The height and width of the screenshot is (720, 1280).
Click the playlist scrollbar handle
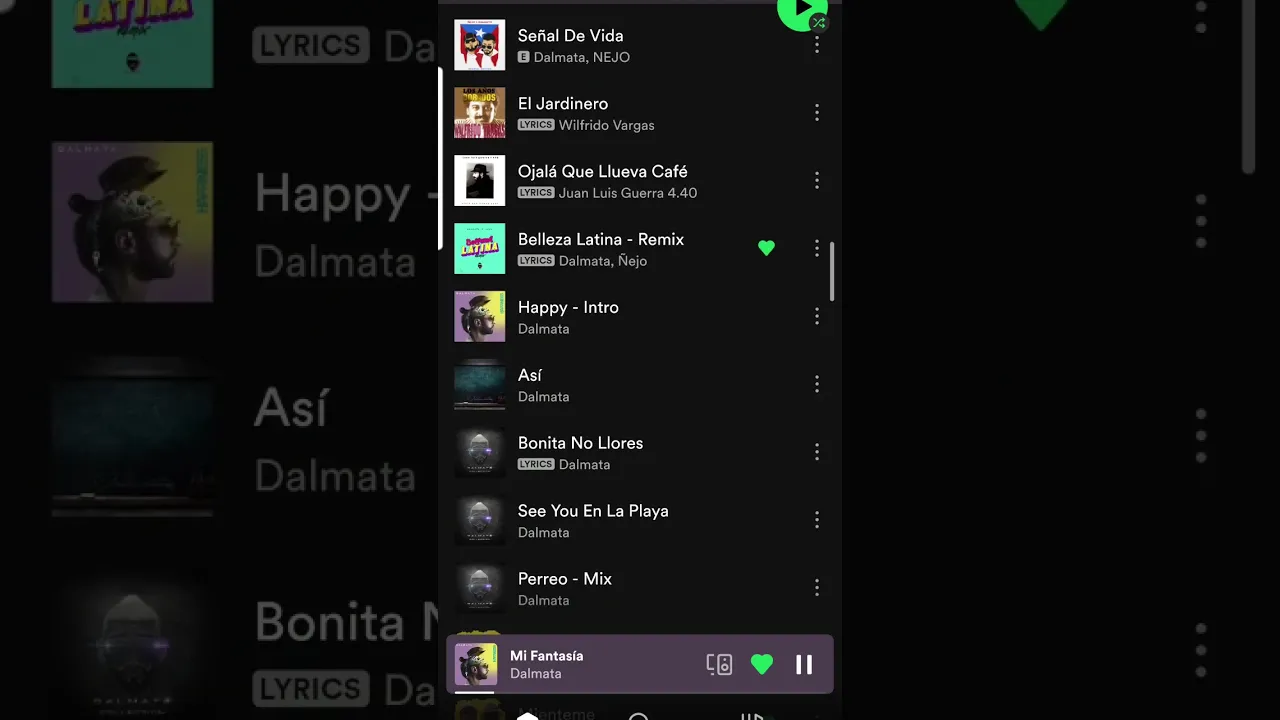tap(831, 271)
